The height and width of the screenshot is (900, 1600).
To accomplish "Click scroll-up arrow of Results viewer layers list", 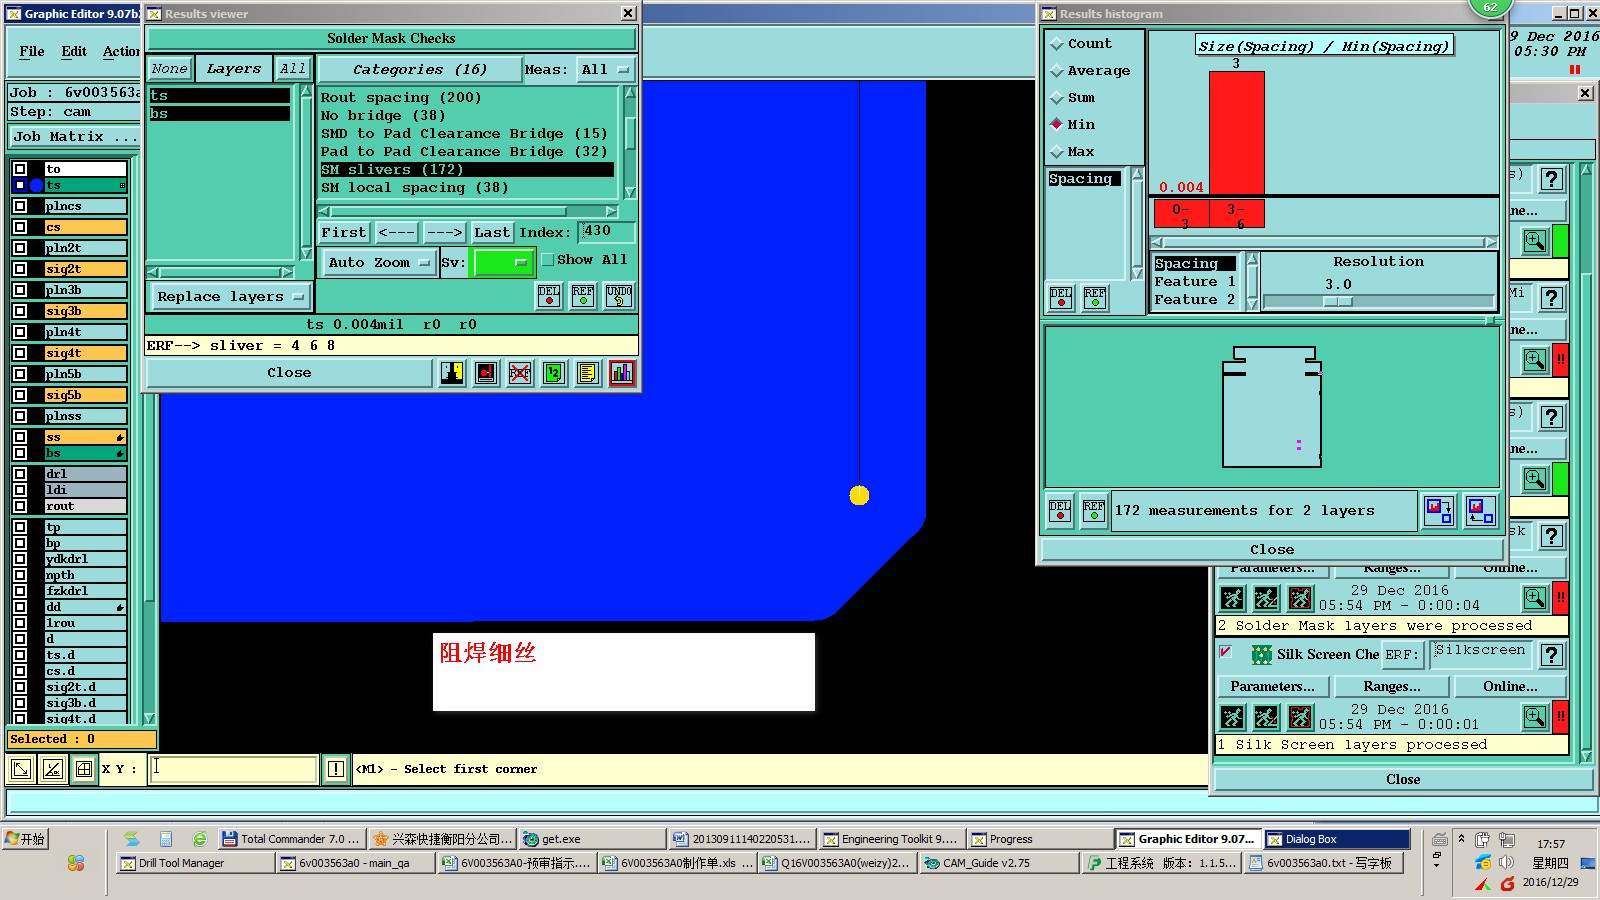I will click(306, 92).
